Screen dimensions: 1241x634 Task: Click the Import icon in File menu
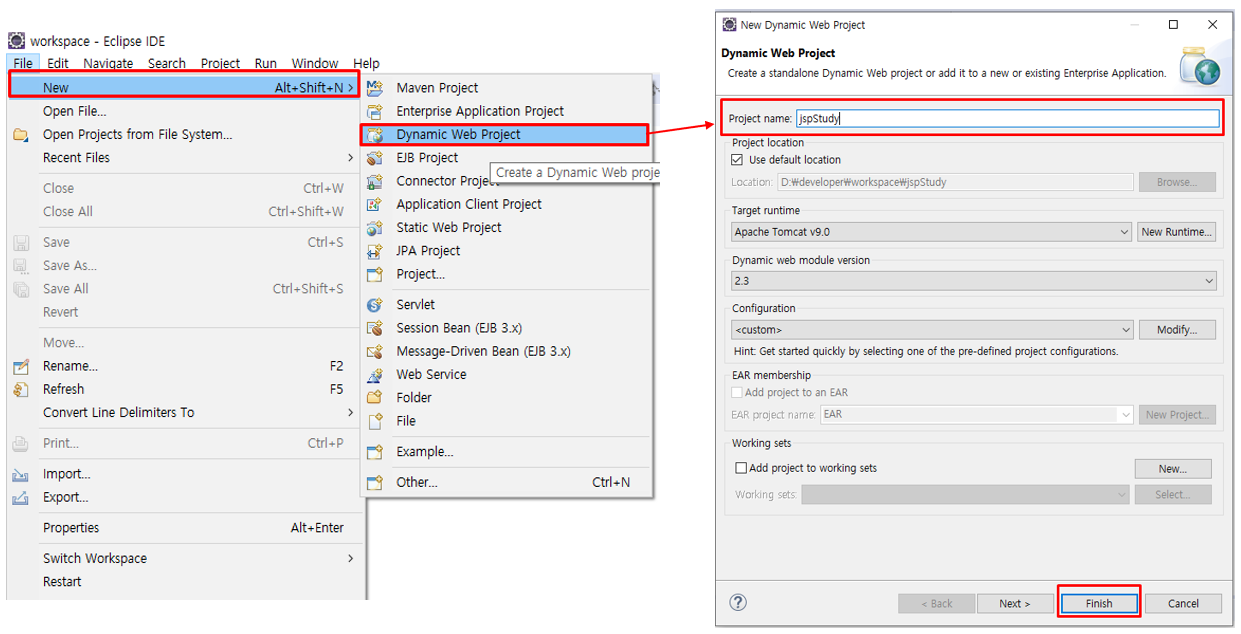pos(21,474)
